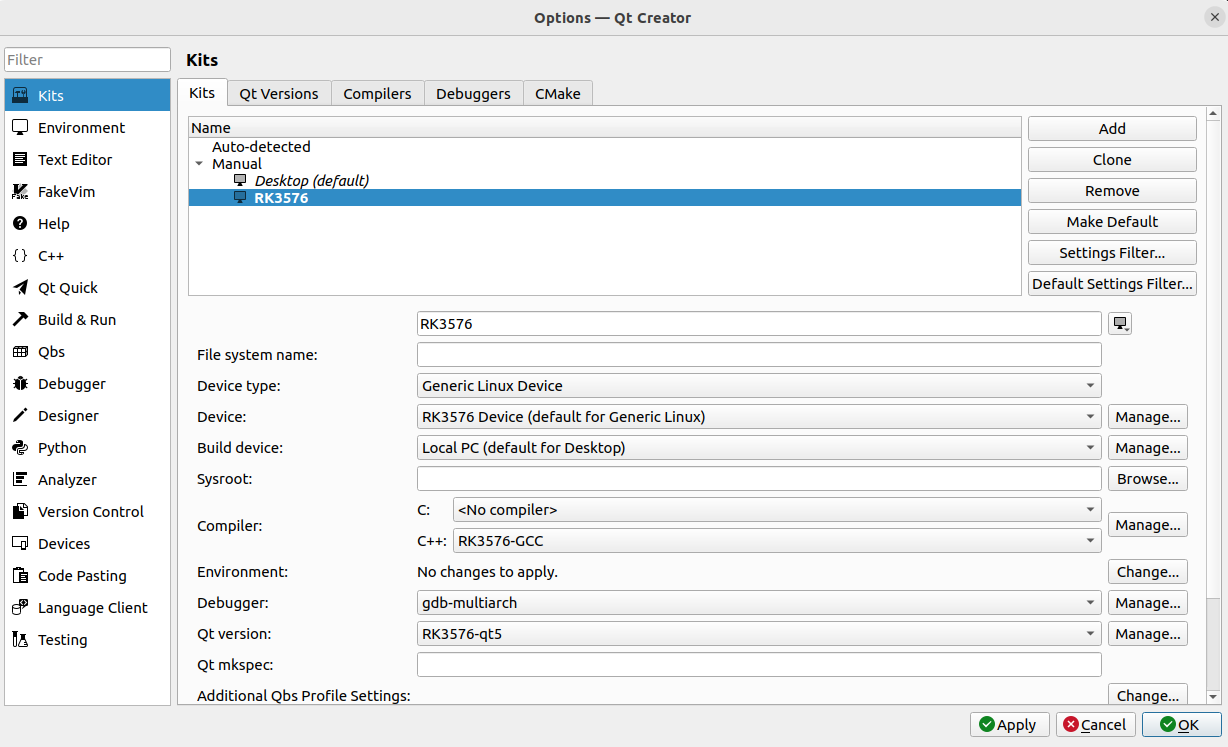Viewport: 1228px width, 747px height.
Task: Switch to the Debuggers tab
Action: tap(473, 93)
